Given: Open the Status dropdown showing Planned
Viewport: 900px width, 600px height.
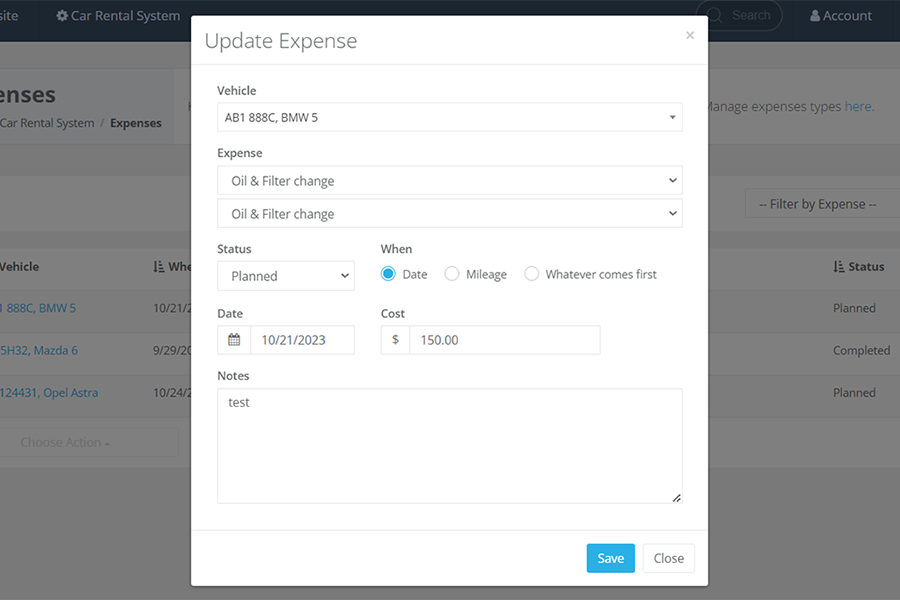Looking at the screenshot, I should tap(285, 276).
